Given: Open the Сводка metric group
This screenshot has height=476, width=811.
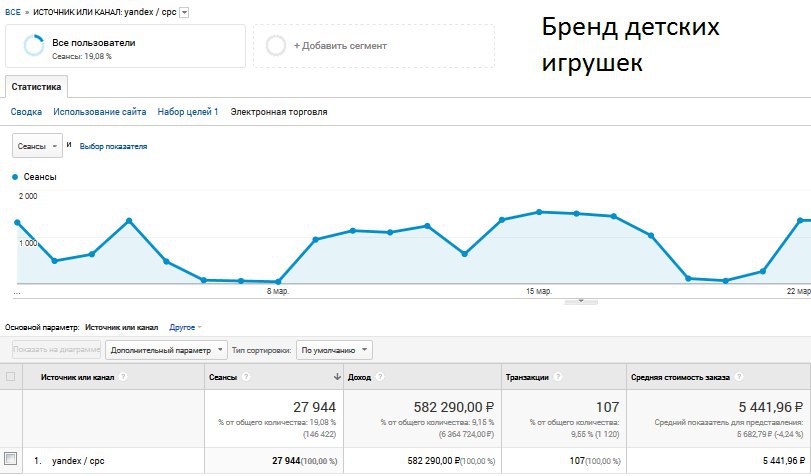Looking at the screenshot, I should coord(26,112).
